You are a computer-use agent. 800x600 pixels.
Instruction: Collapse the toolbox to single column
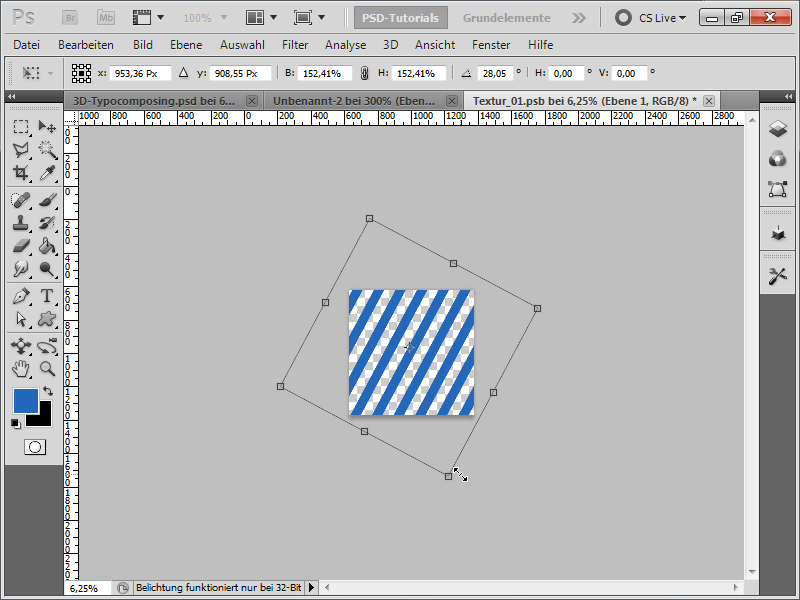pos(11,96)
